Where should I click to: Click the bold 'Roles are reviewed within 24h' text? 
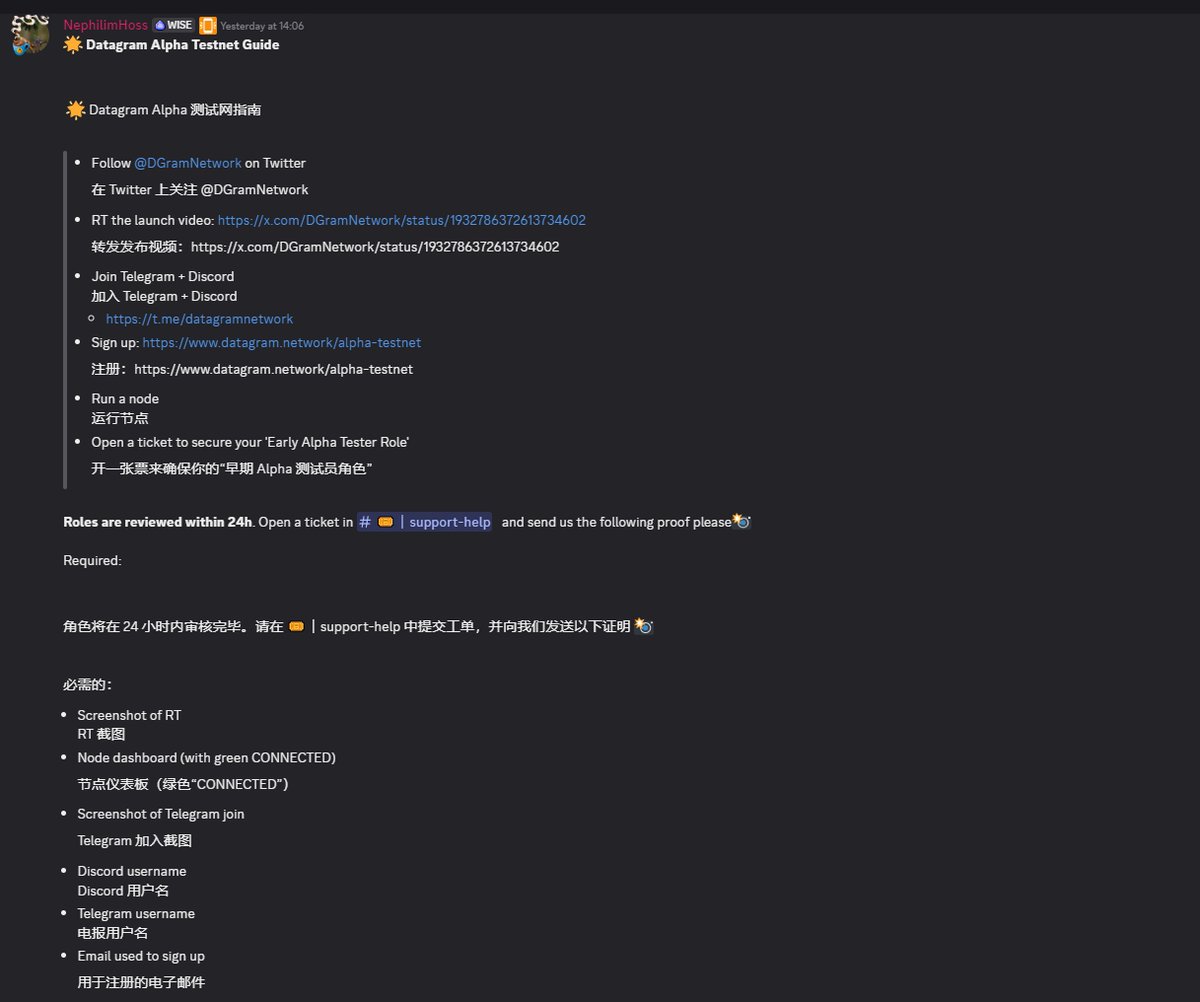click(158, 522)
